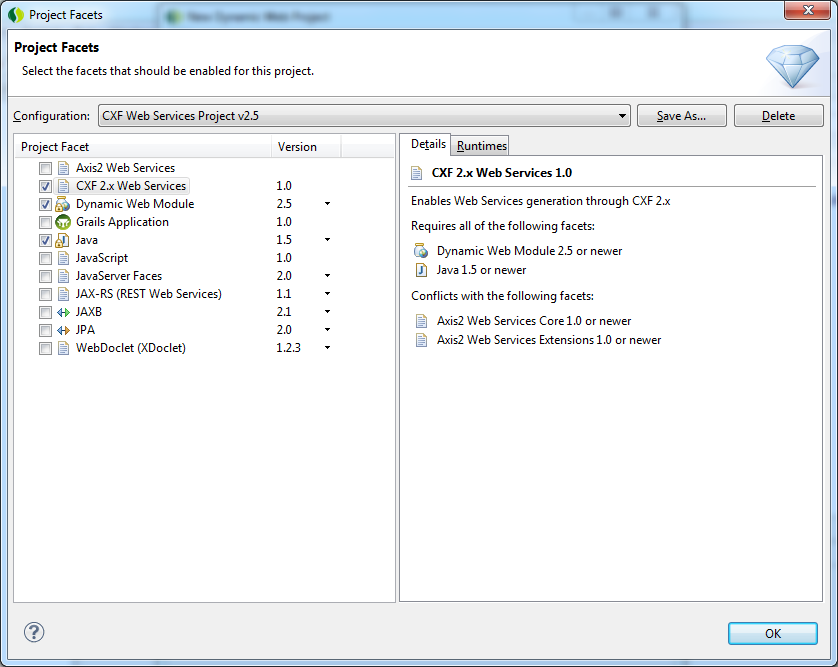Switch to the Runtimes tab
Image resolution: width=838 pixels, height=667 pixels.
coord(482,145)
